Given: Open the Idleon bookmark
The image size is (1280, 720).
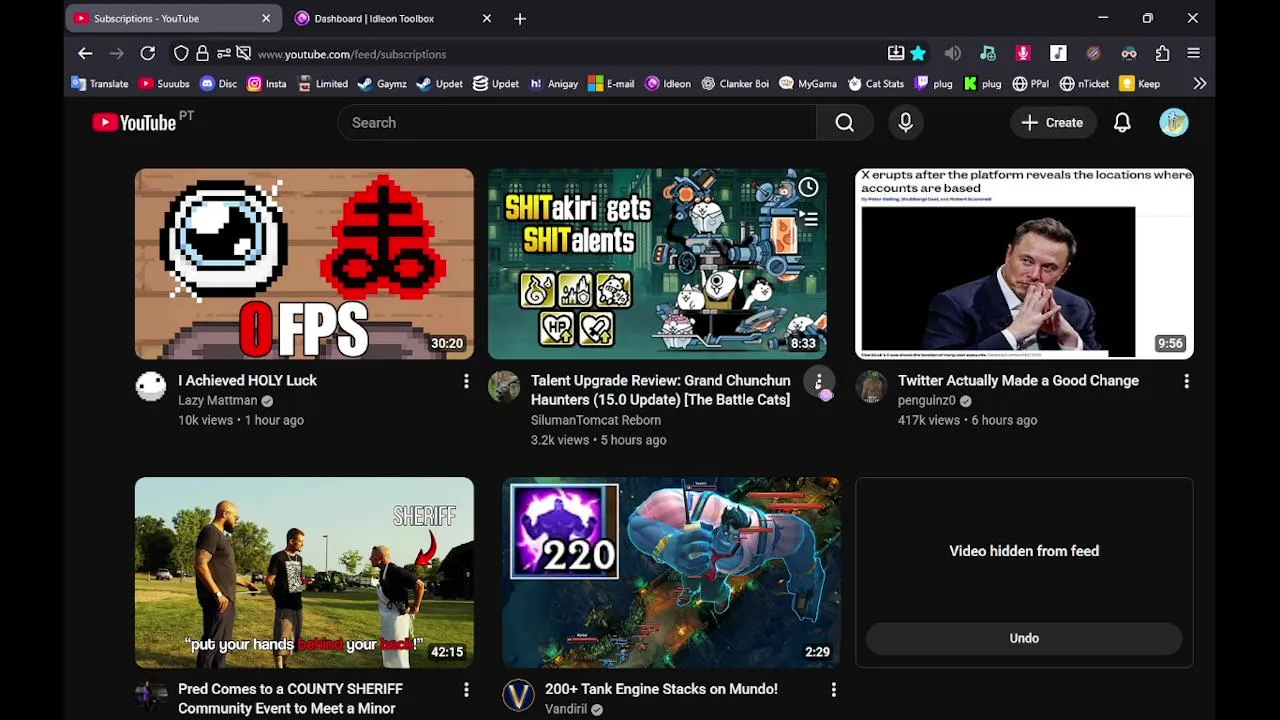Looking at the screenshot, I should 668,84.
